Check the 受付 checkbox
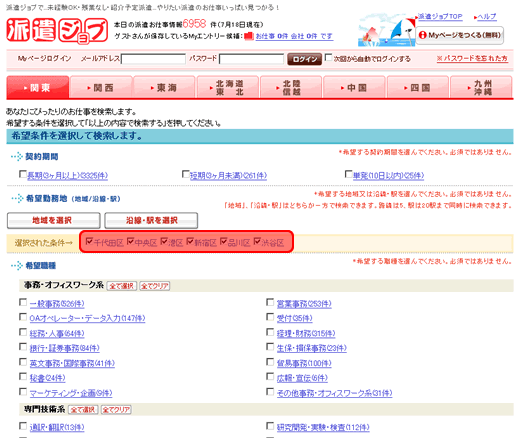520x438 pixels. pos(270,317)
